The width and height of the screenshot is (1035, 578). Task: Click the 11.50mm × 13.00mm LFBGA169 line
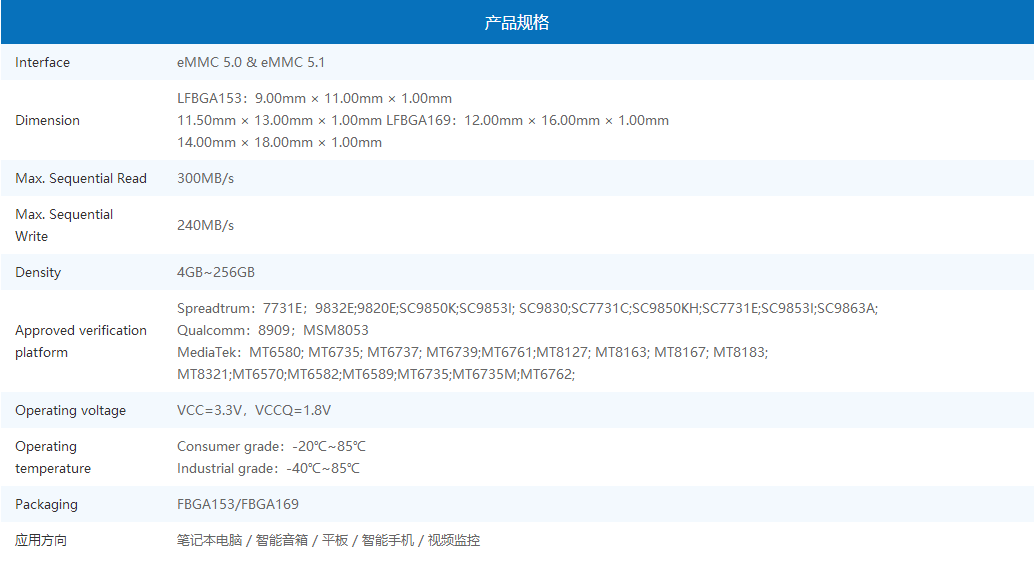[423, 121]
